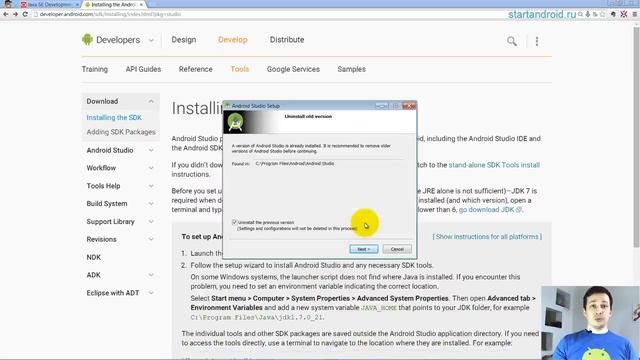
Task: Click Next in the Android Studio Setup dialog
Action: click(x=364, y=249)
